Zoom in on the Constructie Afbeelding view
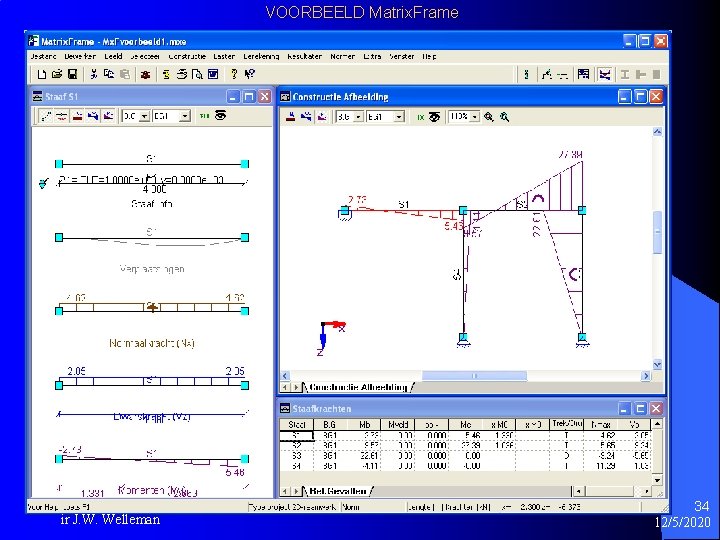Image resolution: width=720 pixels, height=540 pixels. point(489,117)
